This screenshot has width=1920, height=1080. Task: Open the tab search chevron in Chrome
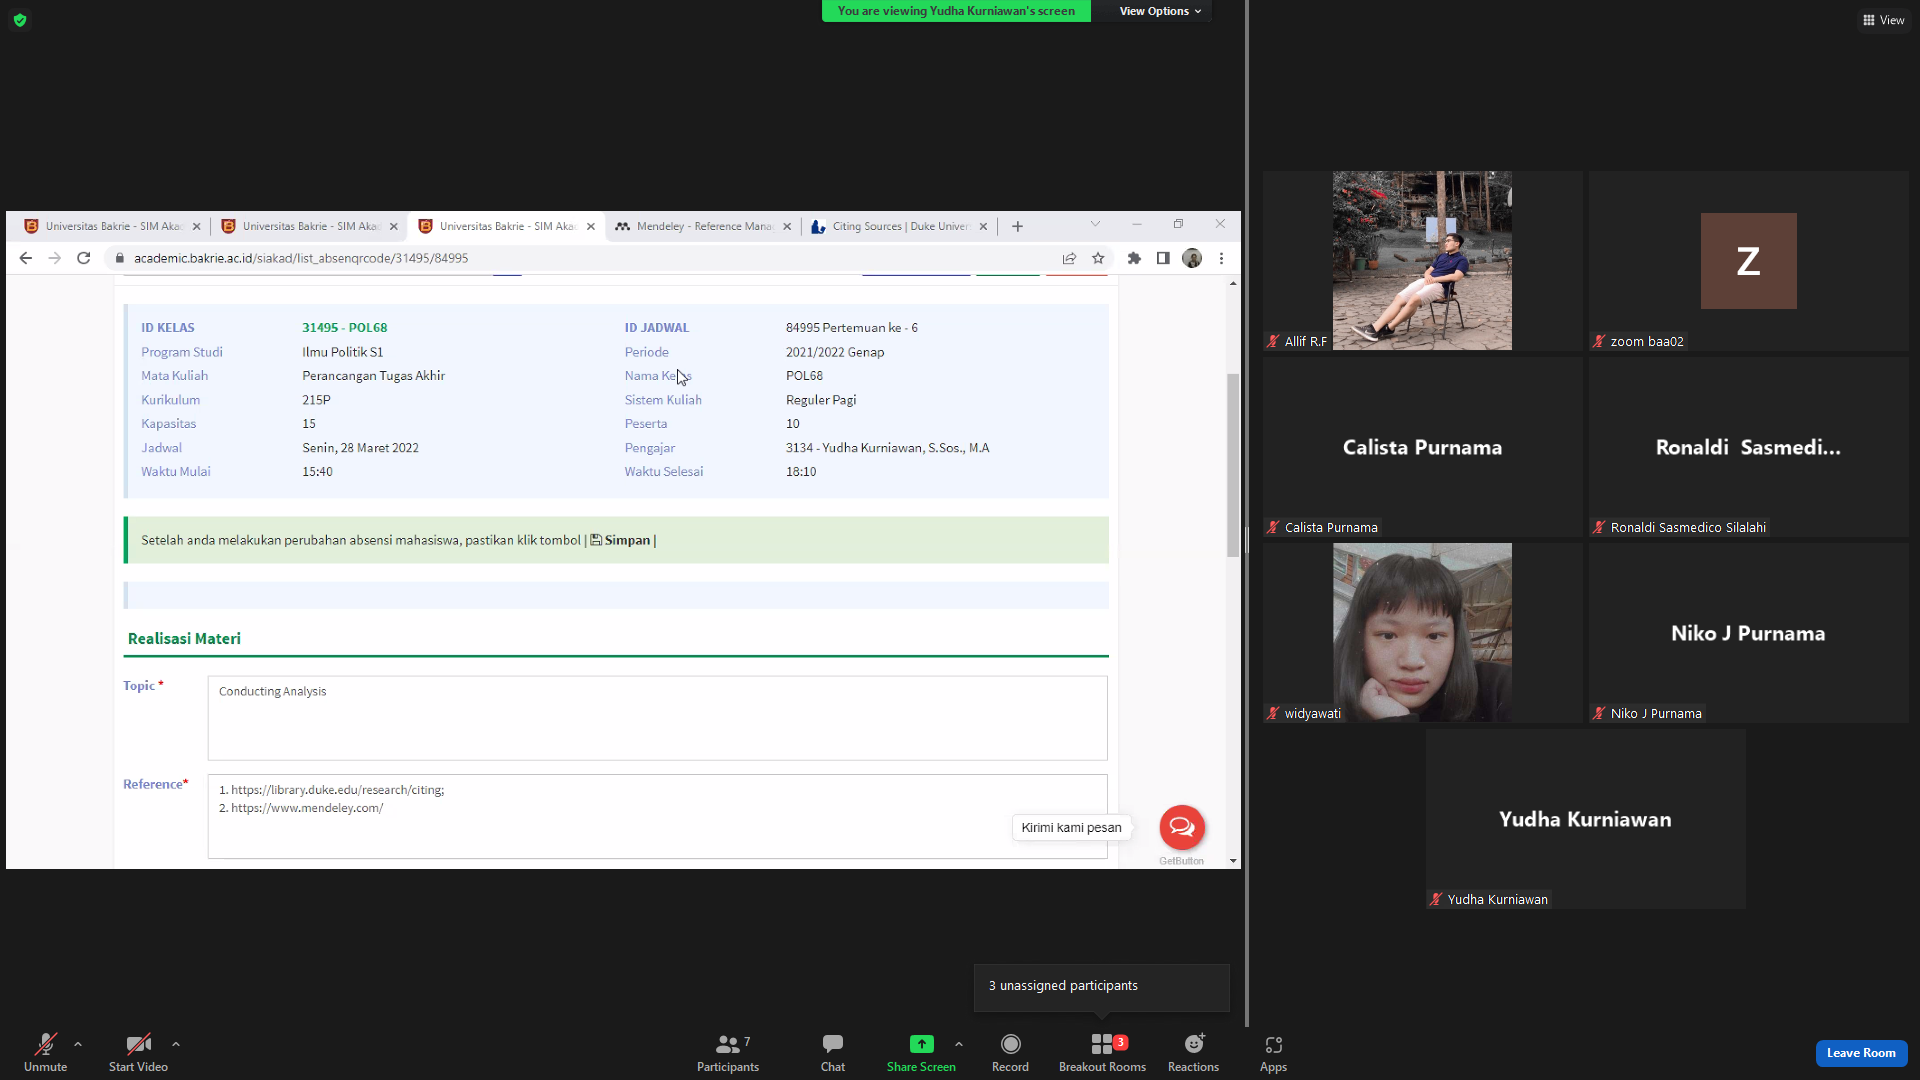pos(1095,224)
